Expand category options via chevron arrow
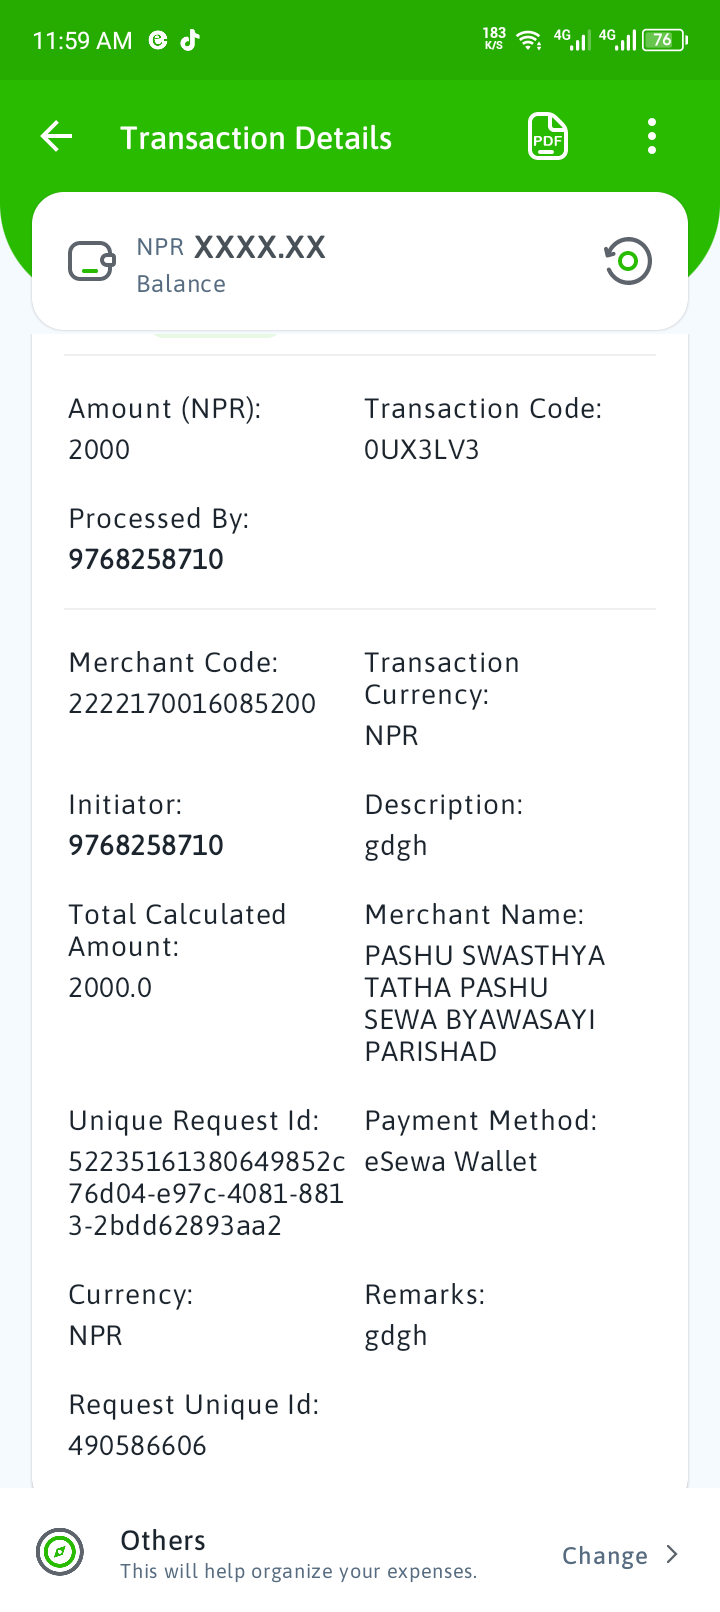The height and width of the screenshot is (1612, 720). point(672,1554)
